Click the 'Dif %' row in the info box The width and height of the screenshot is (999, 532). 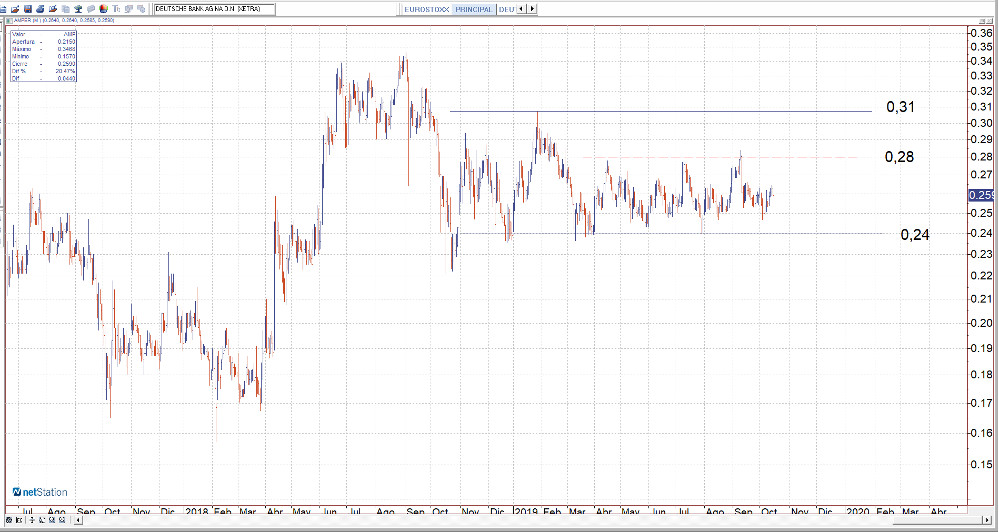point(43,71)
